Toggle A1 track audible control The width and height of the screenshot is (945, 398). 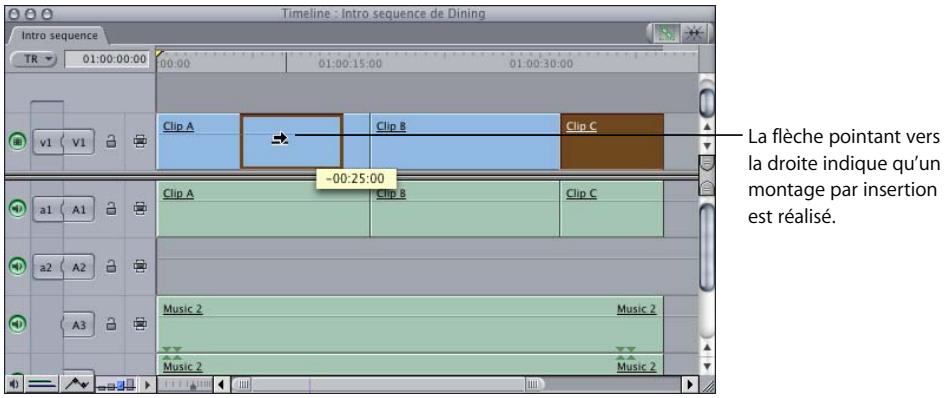click(17, 209)
